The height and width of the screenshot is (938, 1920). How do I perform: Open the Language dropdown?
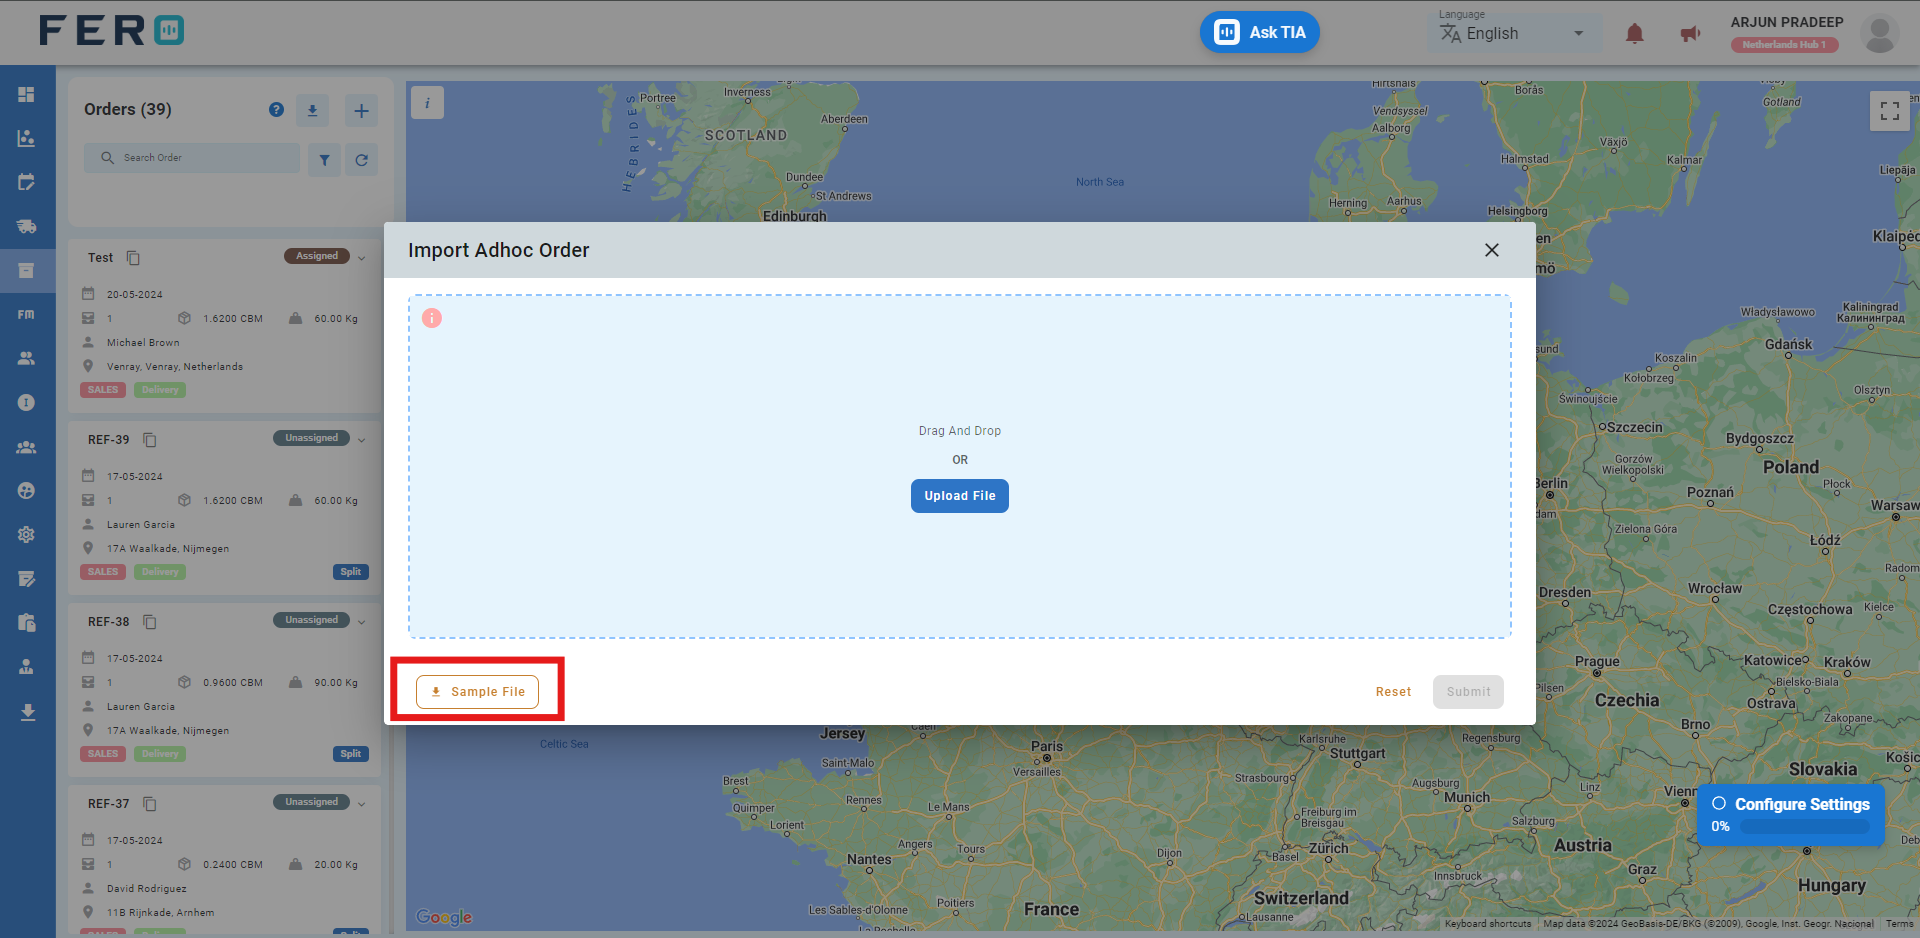pos(1515,34)
